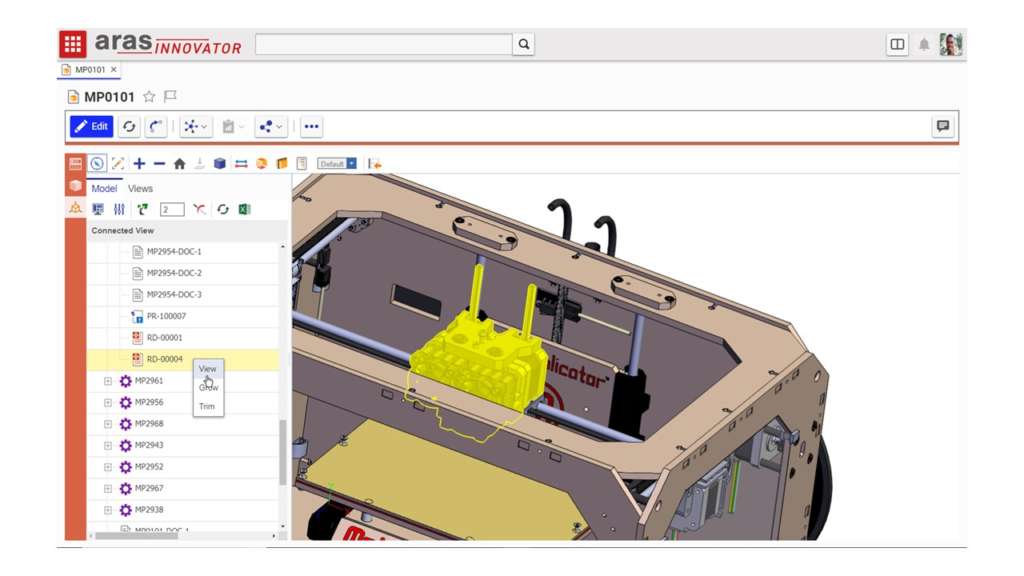Toggle favorite star for MP0101
The width and height of the screenshot is (1024, 576).
[x=149, y=97]
